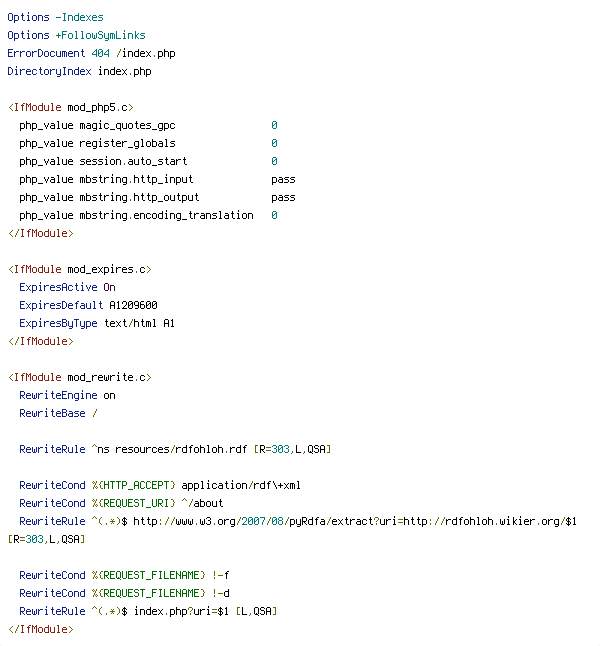The height and width of the screenshot is (646, 600).
Task: Click ExpiresDefault value A1209600
Action: pyautogui.click(x=133, y=305)
